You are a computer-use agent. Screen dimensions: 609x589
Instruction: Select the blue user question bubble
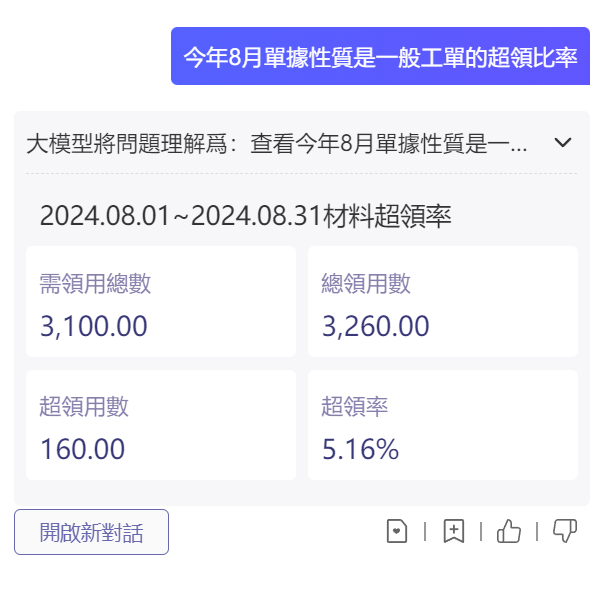[380, 56]
